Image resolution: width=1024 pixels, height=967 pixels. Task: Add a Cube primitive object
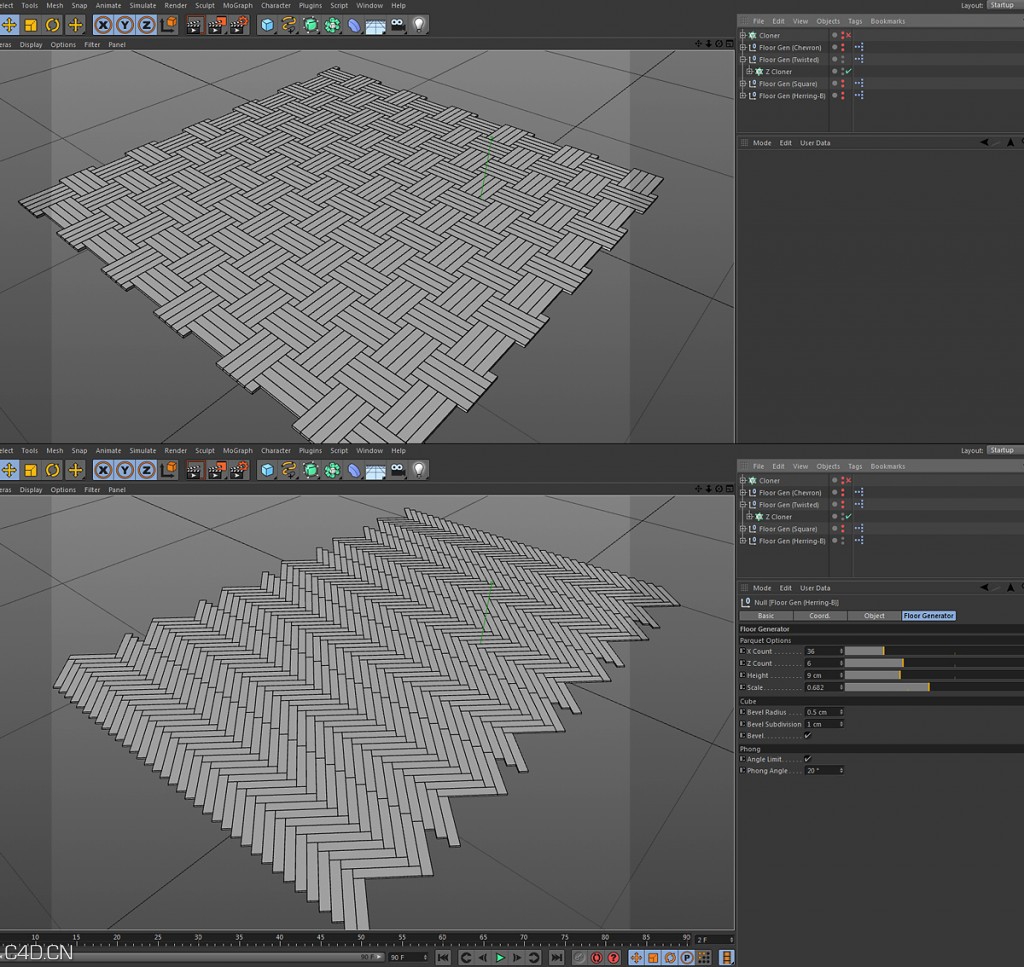269,25
